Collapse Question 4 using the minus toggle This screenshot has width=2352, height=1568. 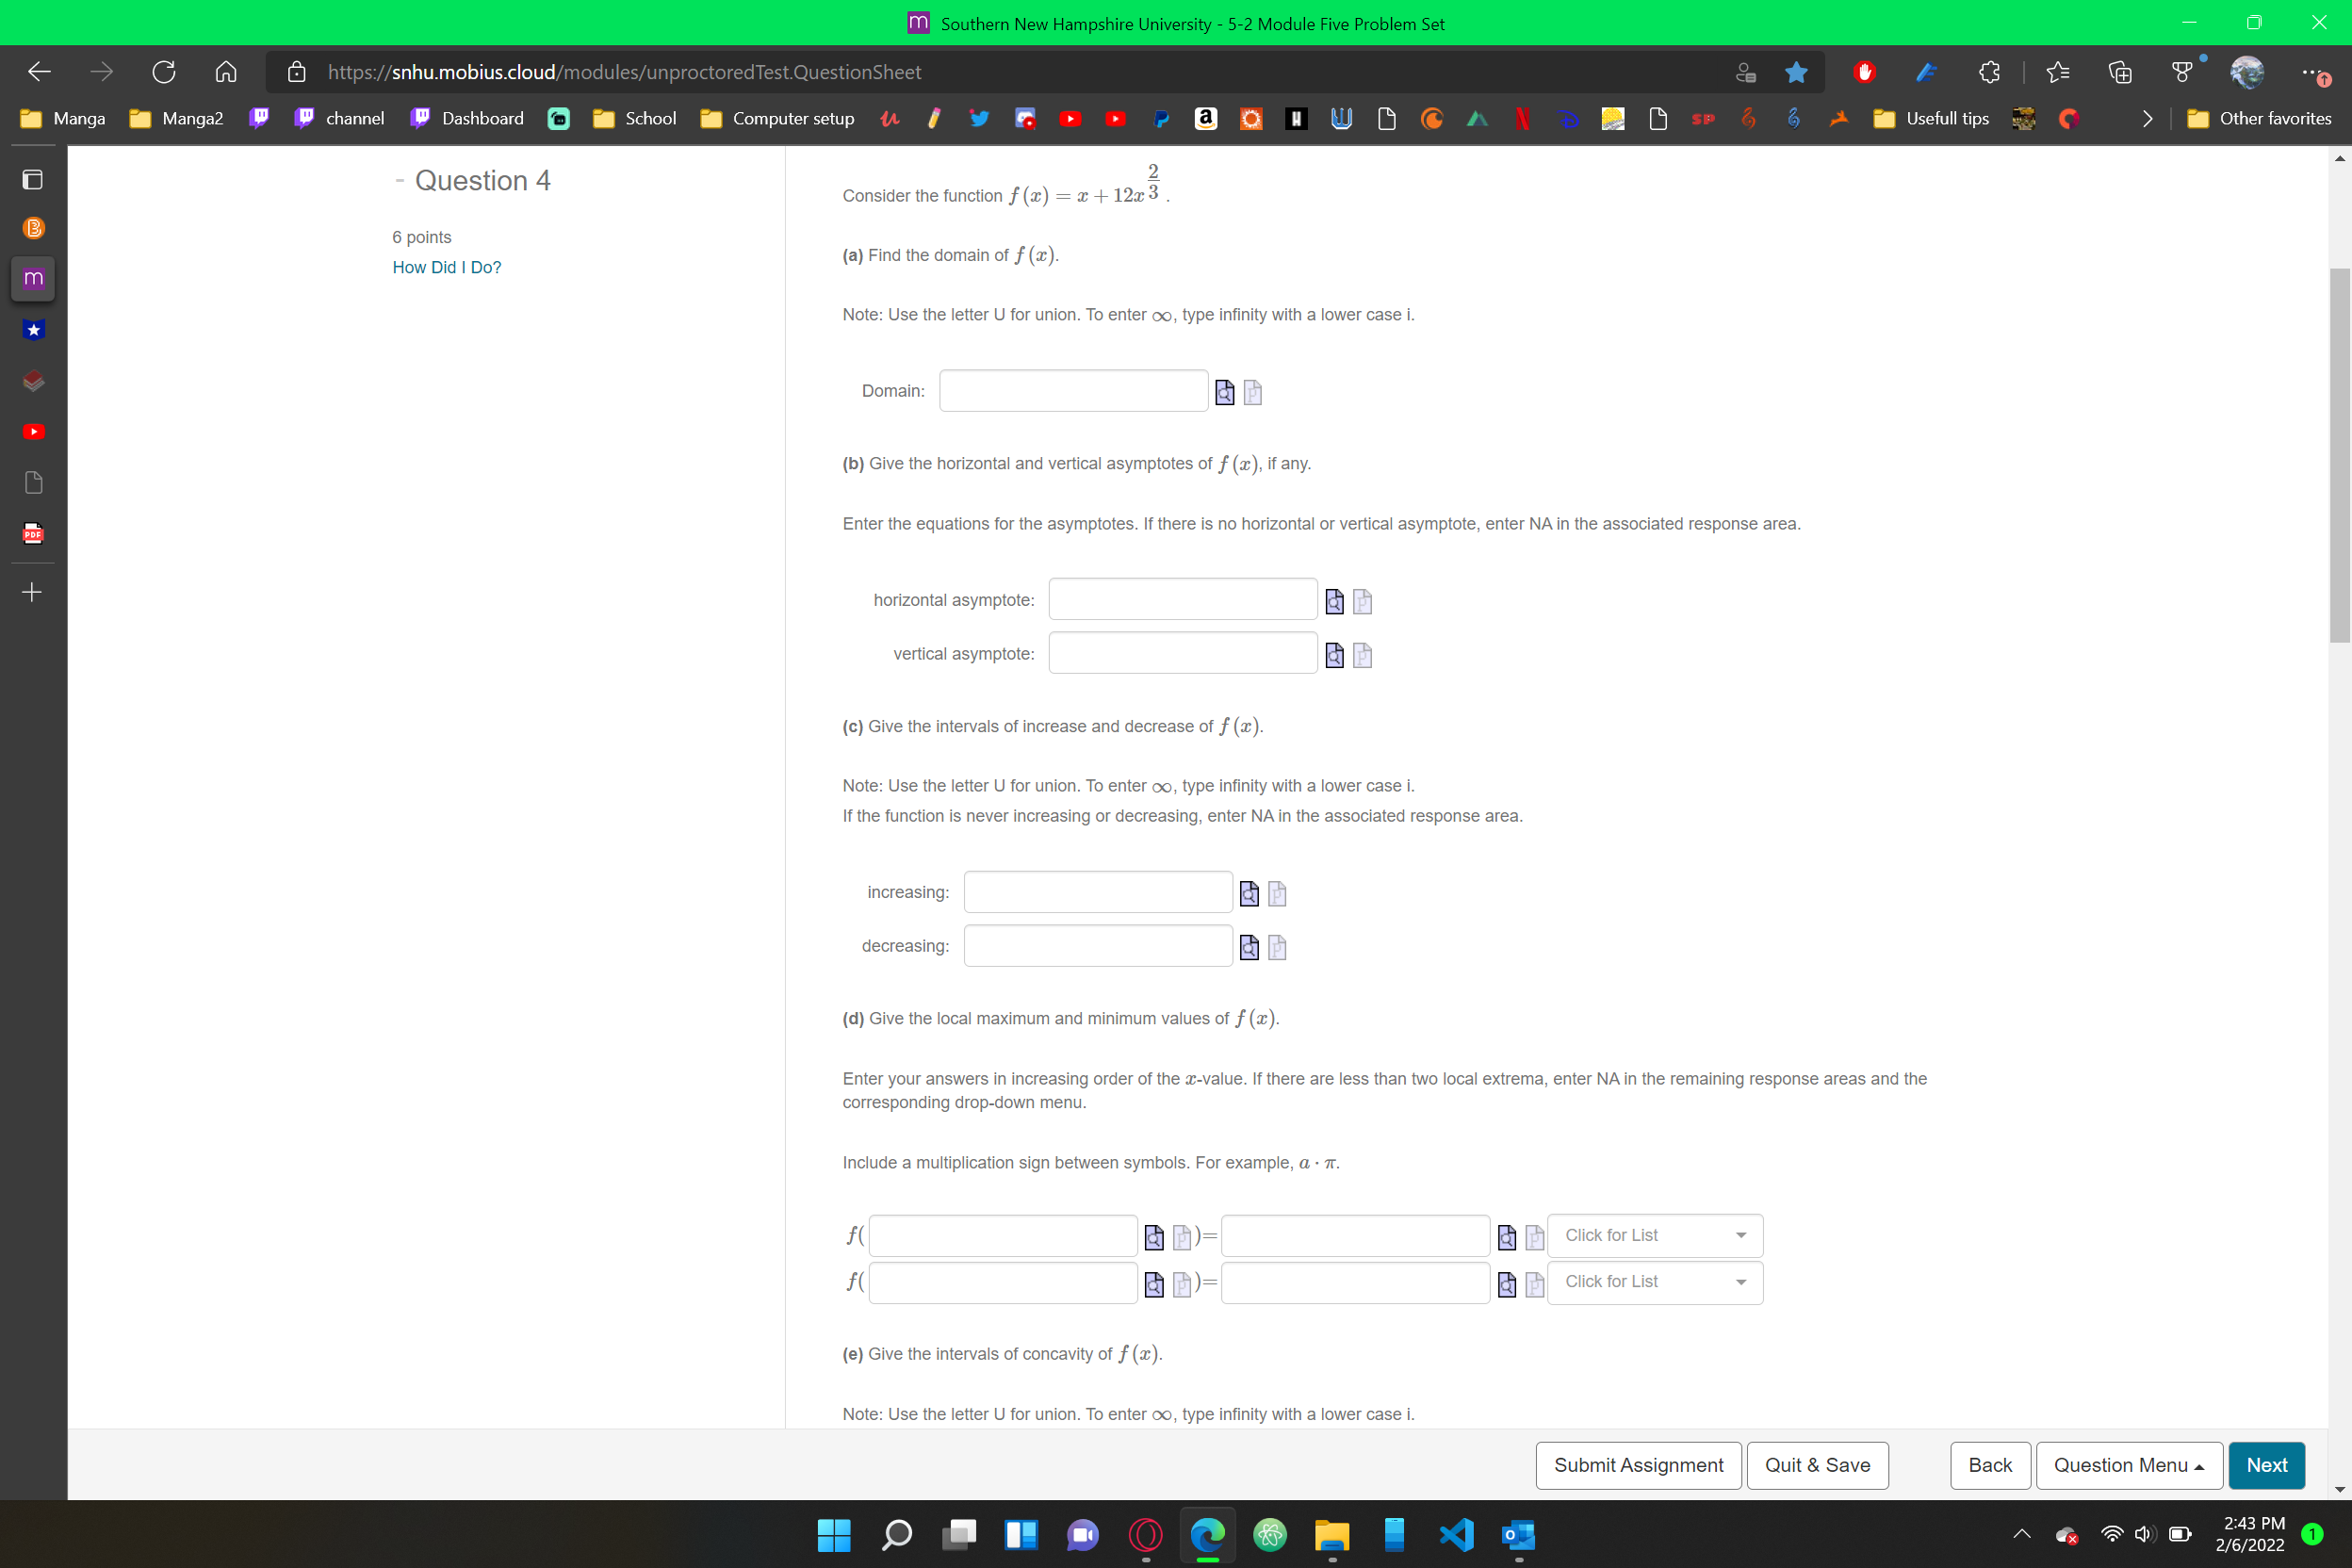399,181
